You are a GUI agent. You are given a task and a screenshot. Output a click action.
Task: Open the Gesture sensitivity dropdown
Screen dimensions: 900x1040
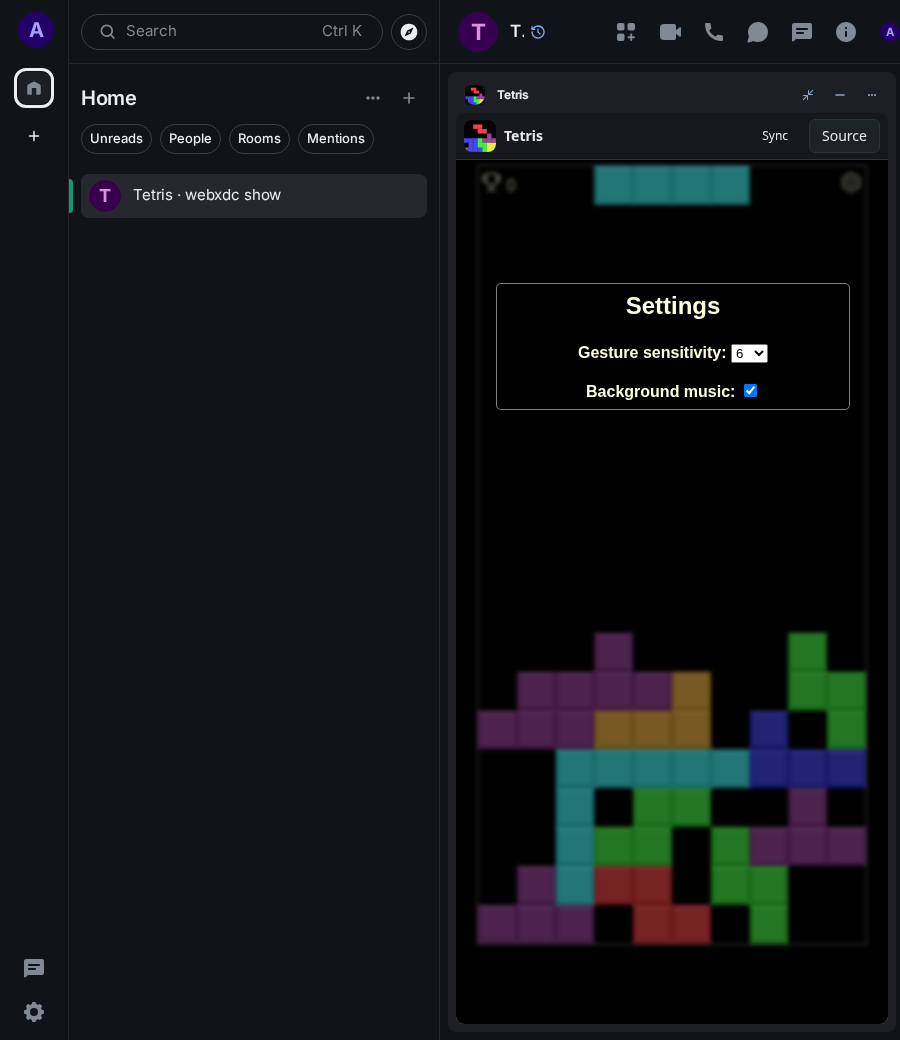[749, 354]
